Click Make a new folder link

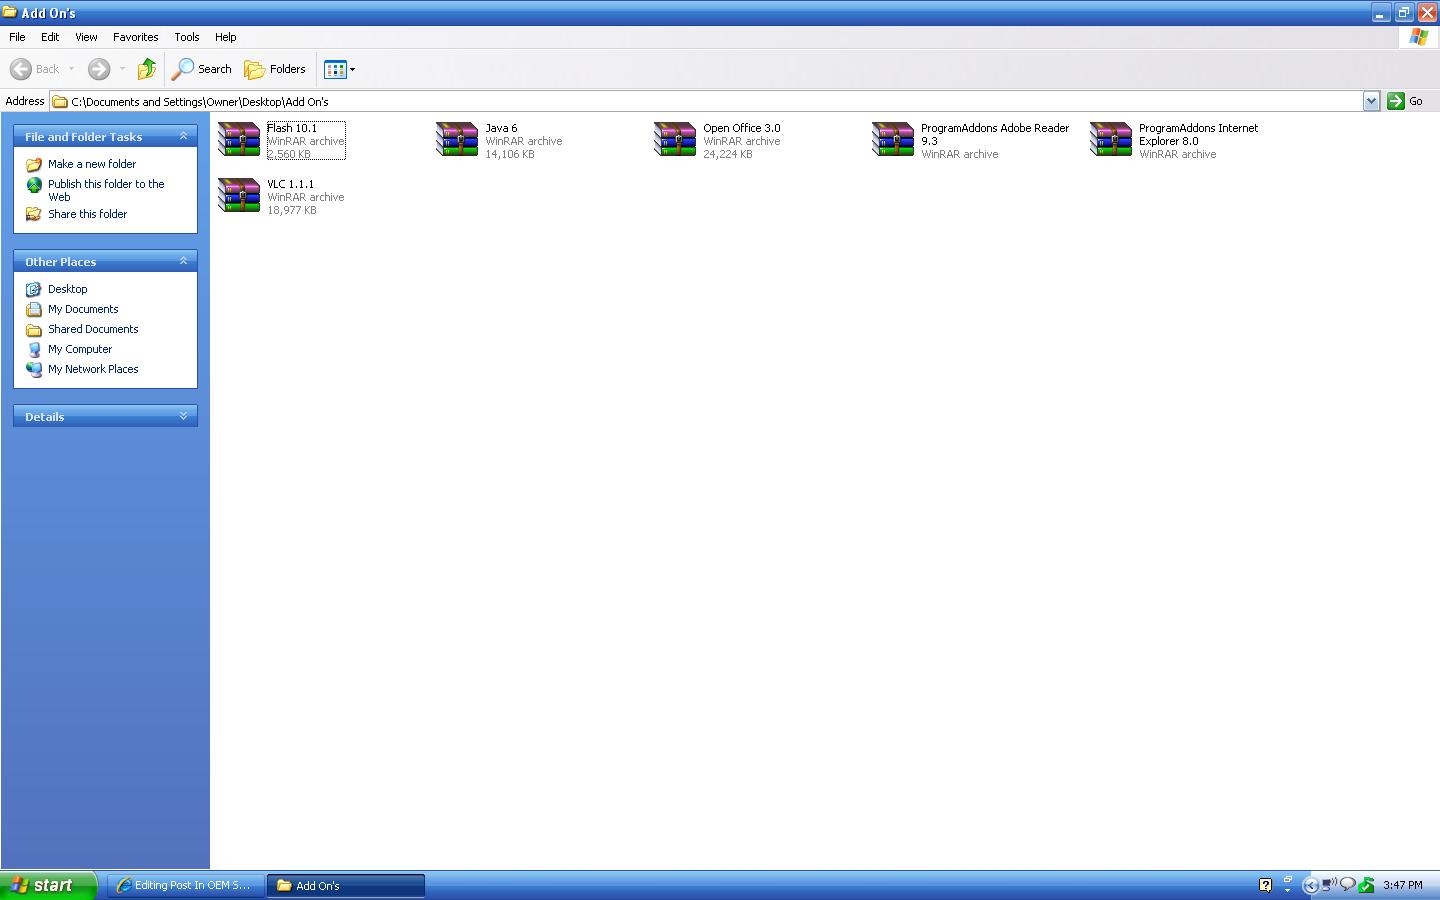pyautogui.click(x=92, y=164)
